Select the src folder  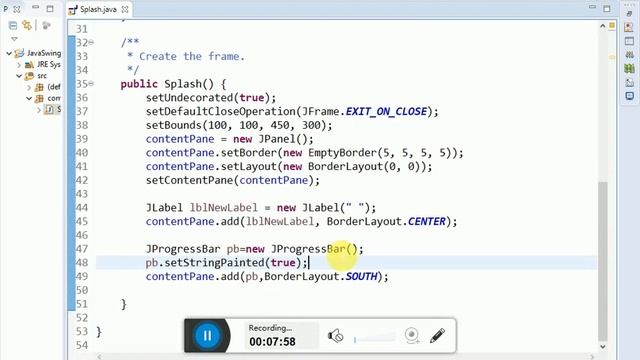(x=42, y=76)
